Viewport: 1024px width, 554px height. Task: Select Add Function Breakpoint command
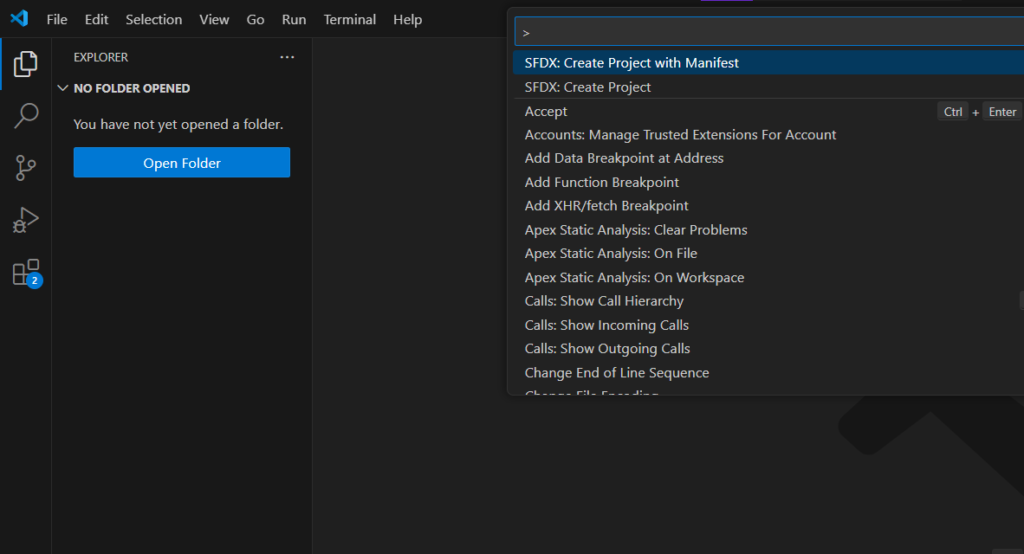[x=601, y=182]
